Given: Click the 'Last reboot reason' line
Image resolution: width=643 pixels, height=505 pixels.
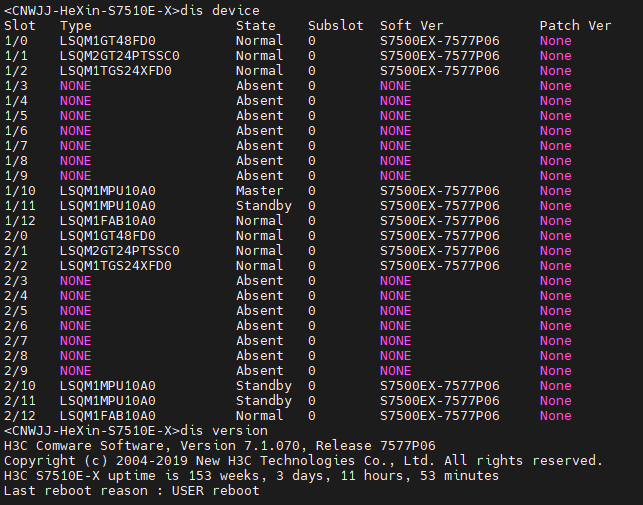Looking at the screenshot, I should 132,491.
